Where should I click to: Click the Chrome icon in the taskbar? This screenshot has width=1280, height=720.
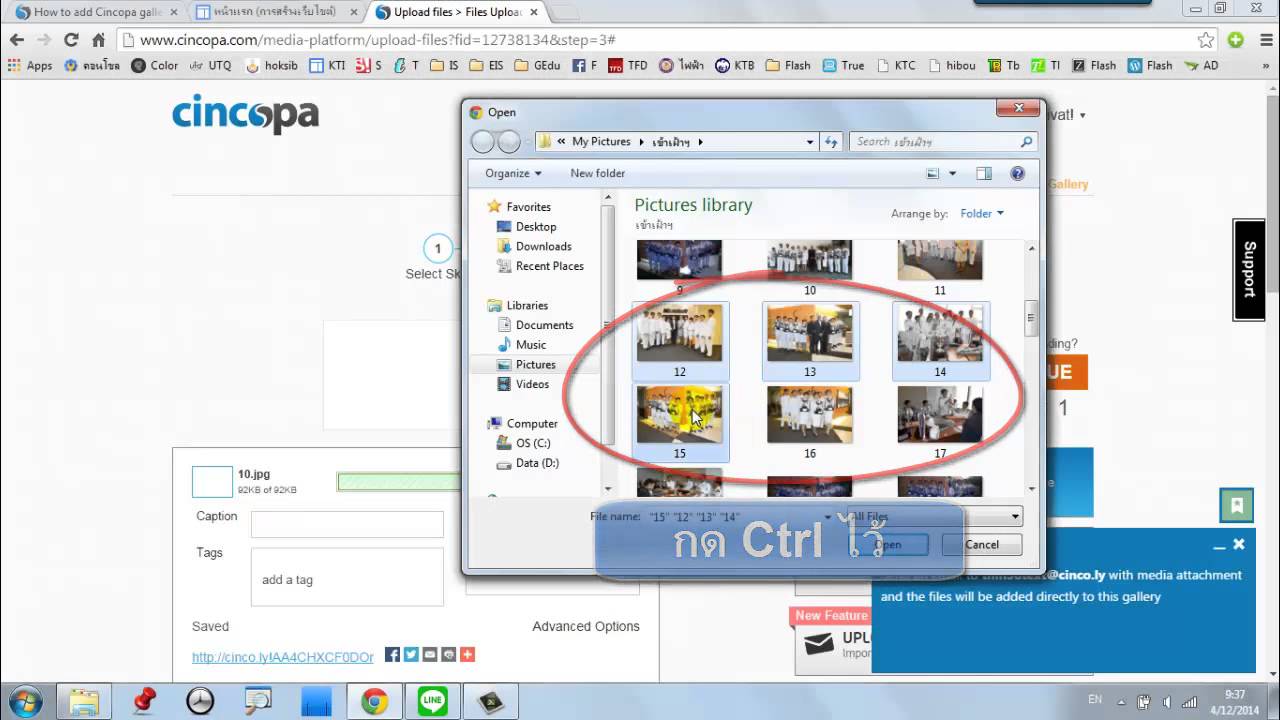pos(375,701)
